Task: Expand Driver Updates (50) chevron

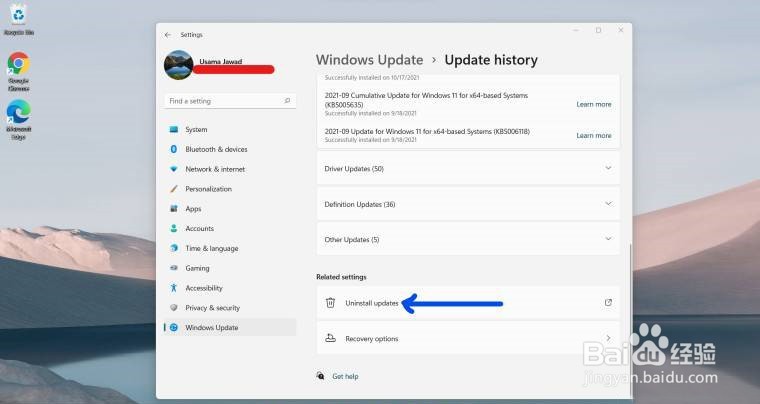Action: pyautogui.click(x=608, y=168)
